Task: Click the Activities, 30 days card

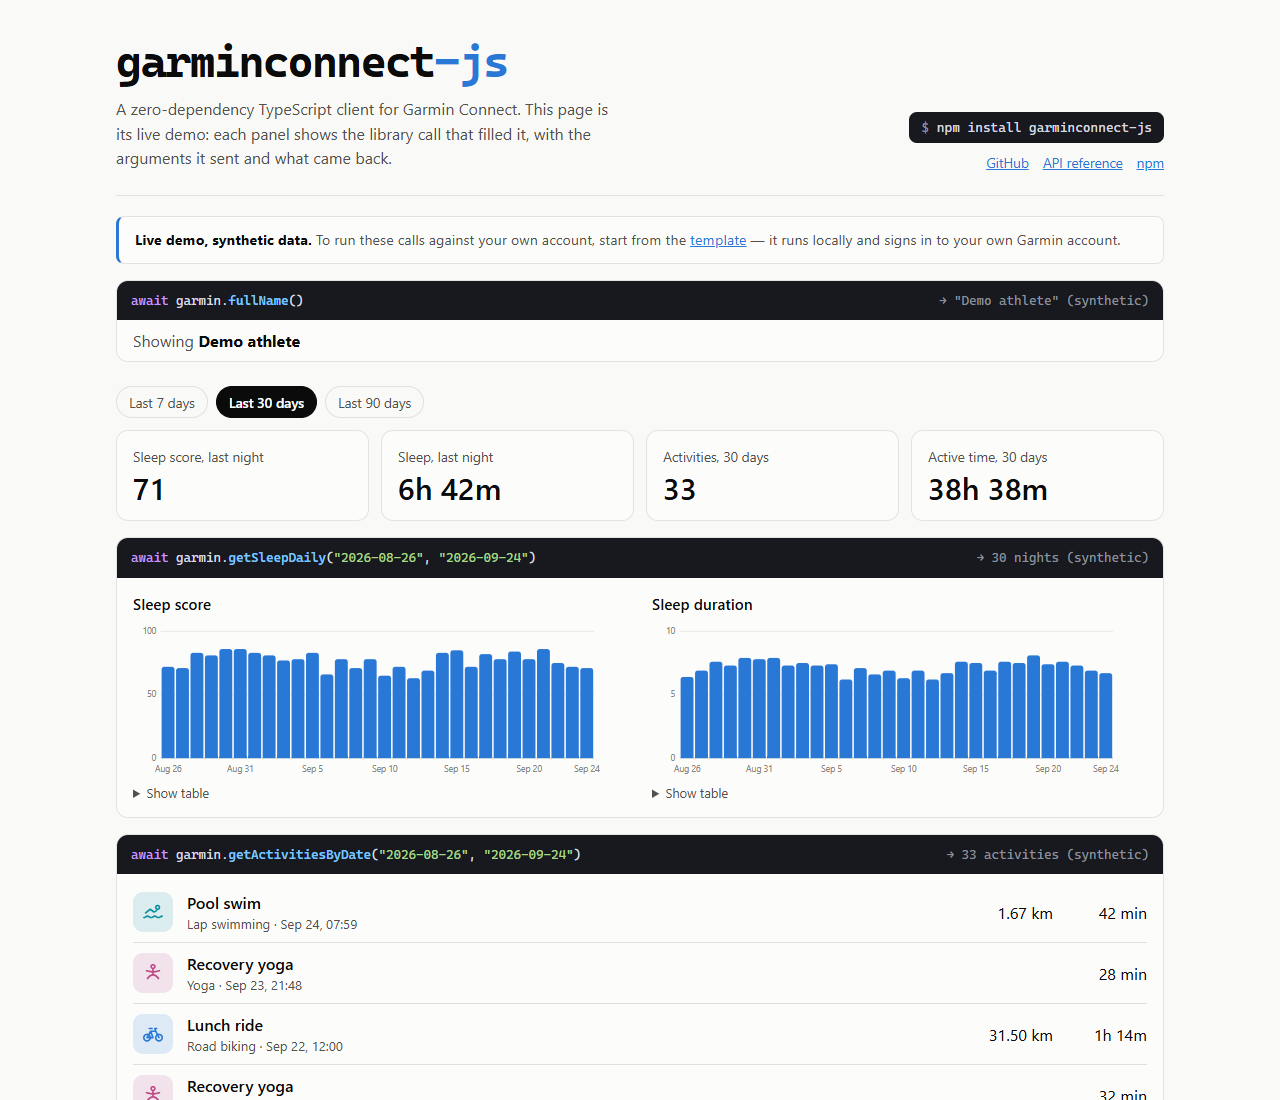Action: [x=772, y=475]
